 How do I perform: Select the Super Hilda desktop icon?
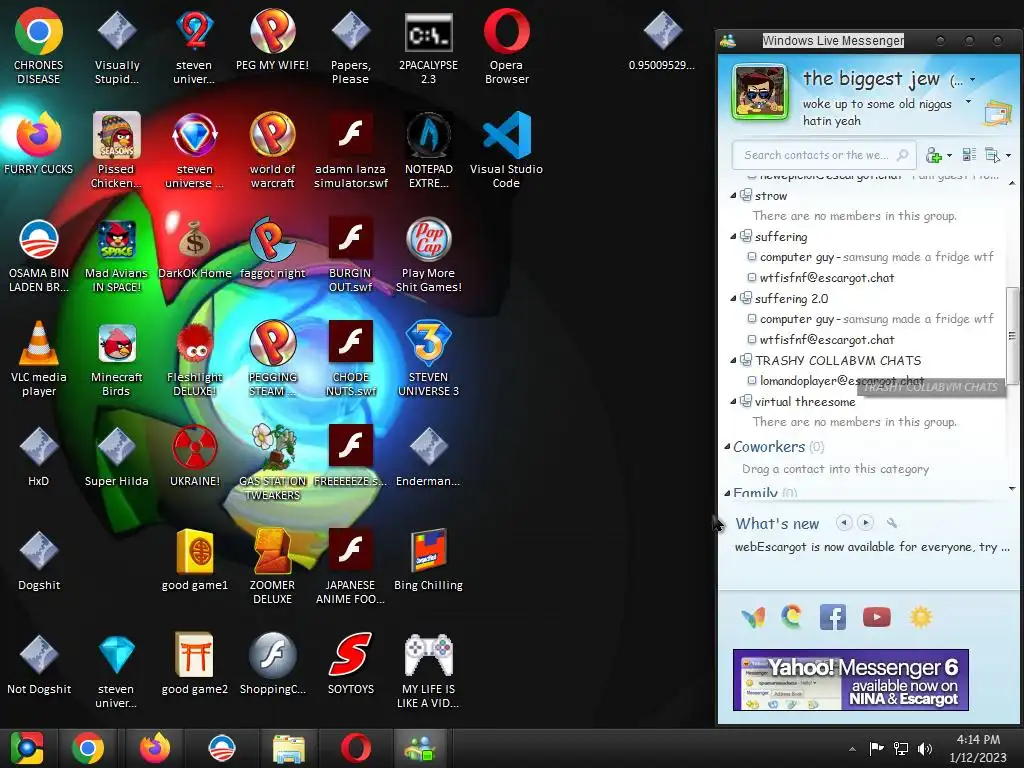[116, 456]
